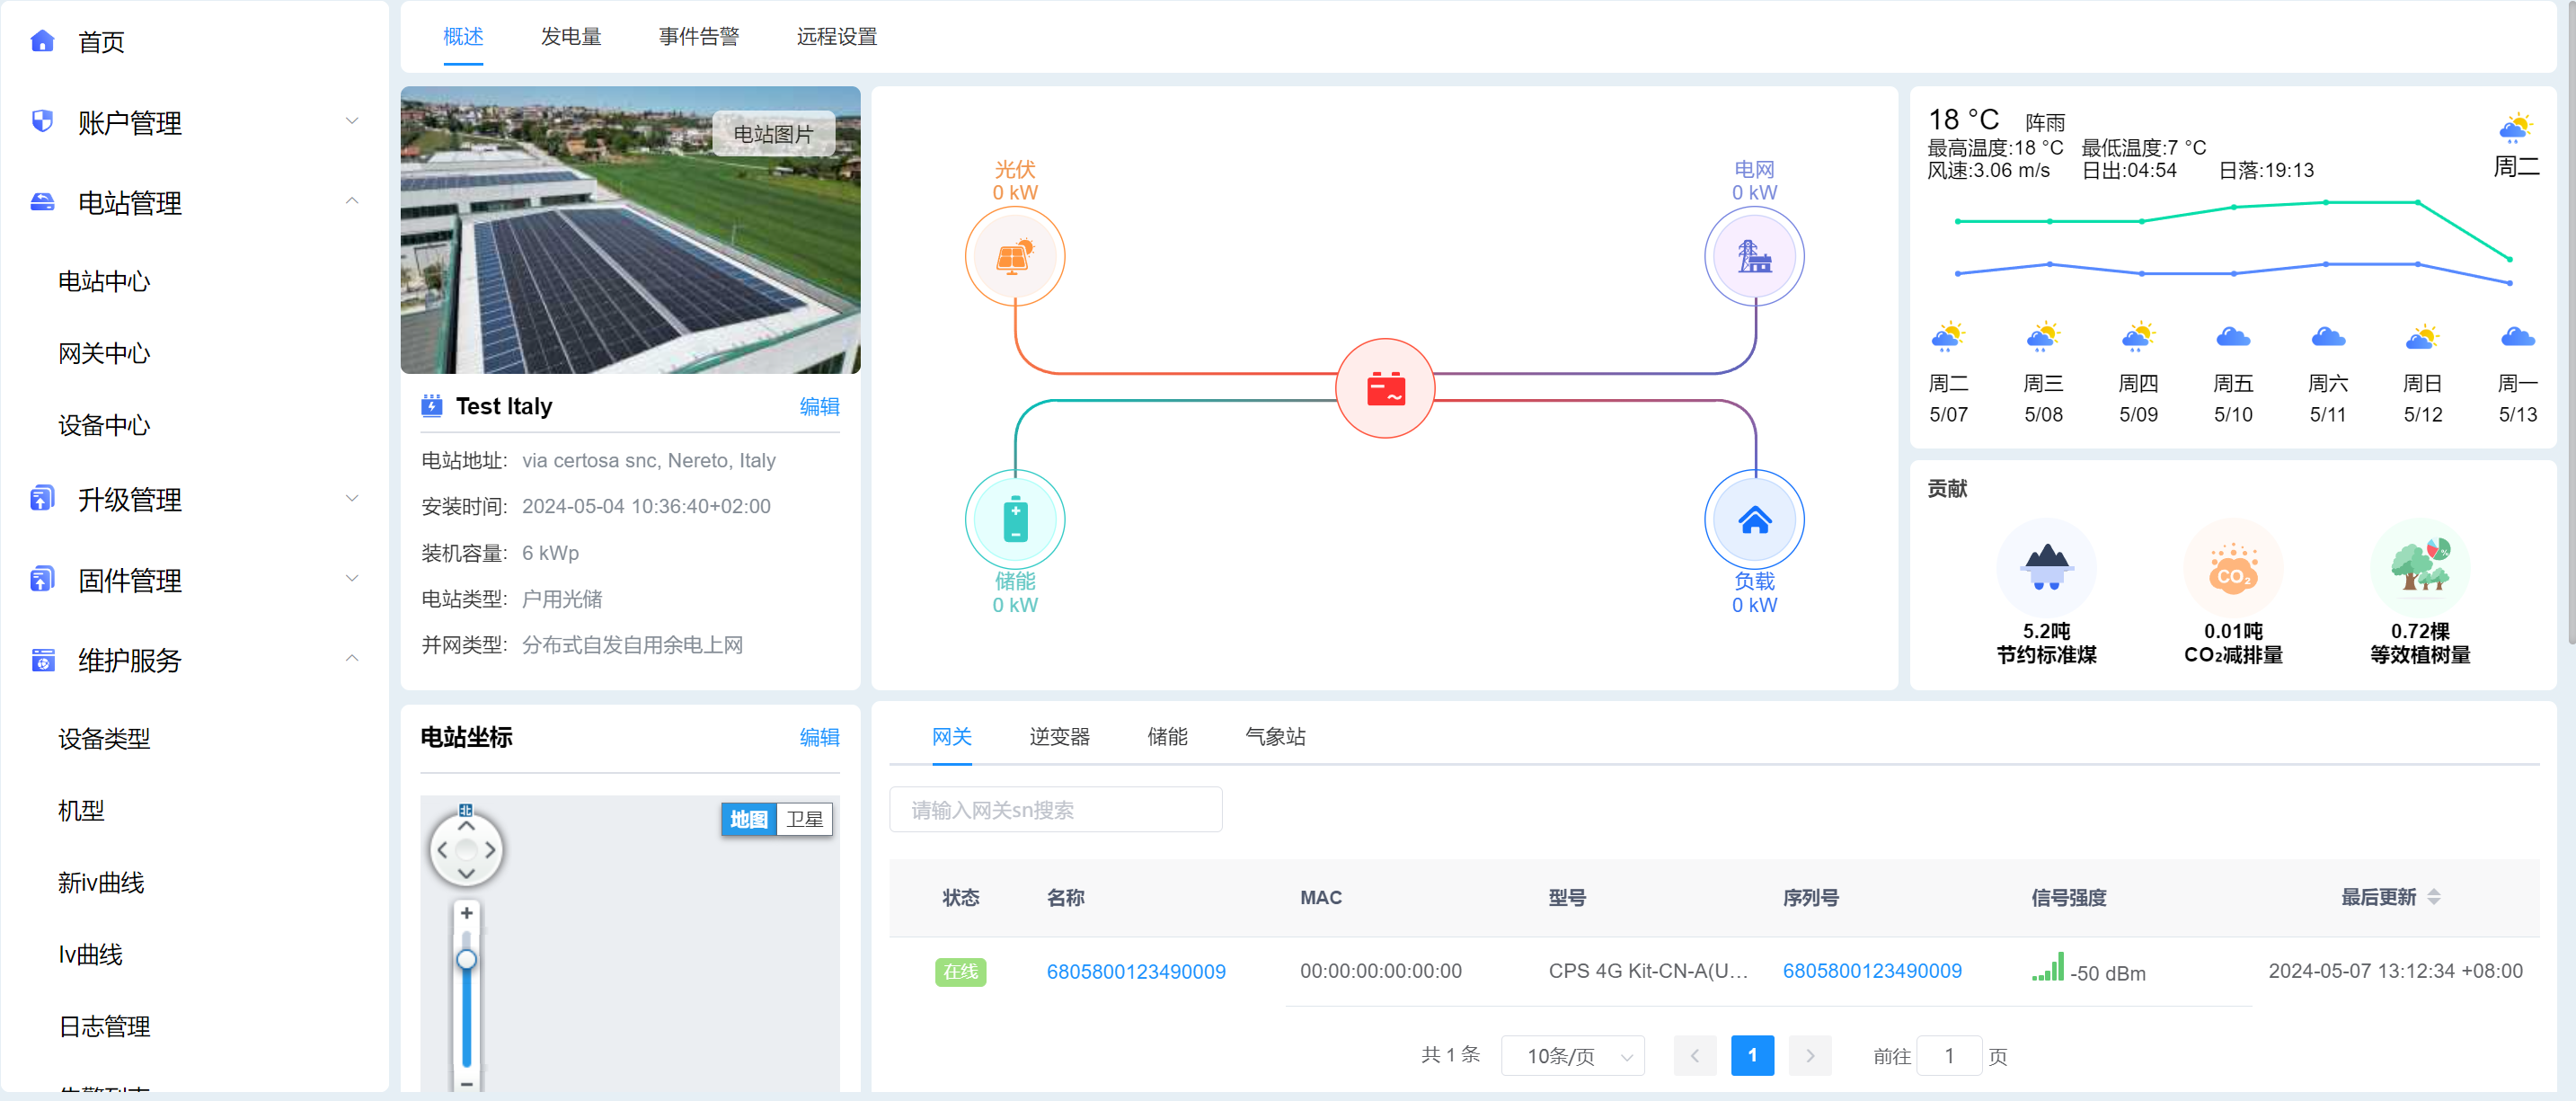
Task: Open the 远程设置 tab
Action: [x=837, y=37]
